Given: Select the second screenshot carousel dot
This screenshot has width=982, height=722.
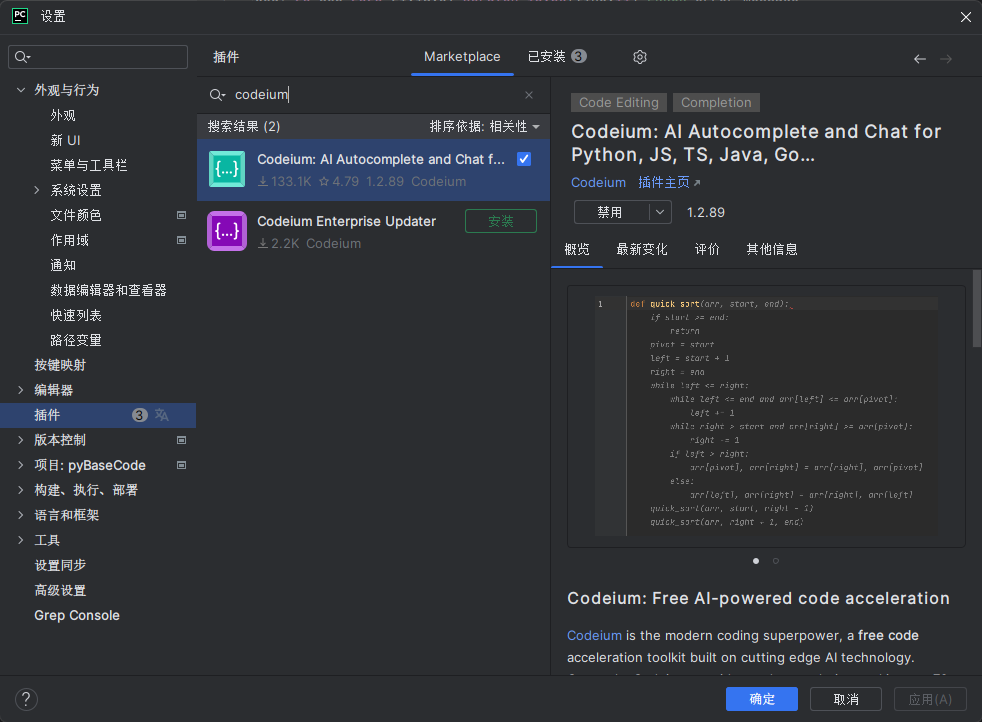Looking at the screenshot, I should [x=776, y=561].
